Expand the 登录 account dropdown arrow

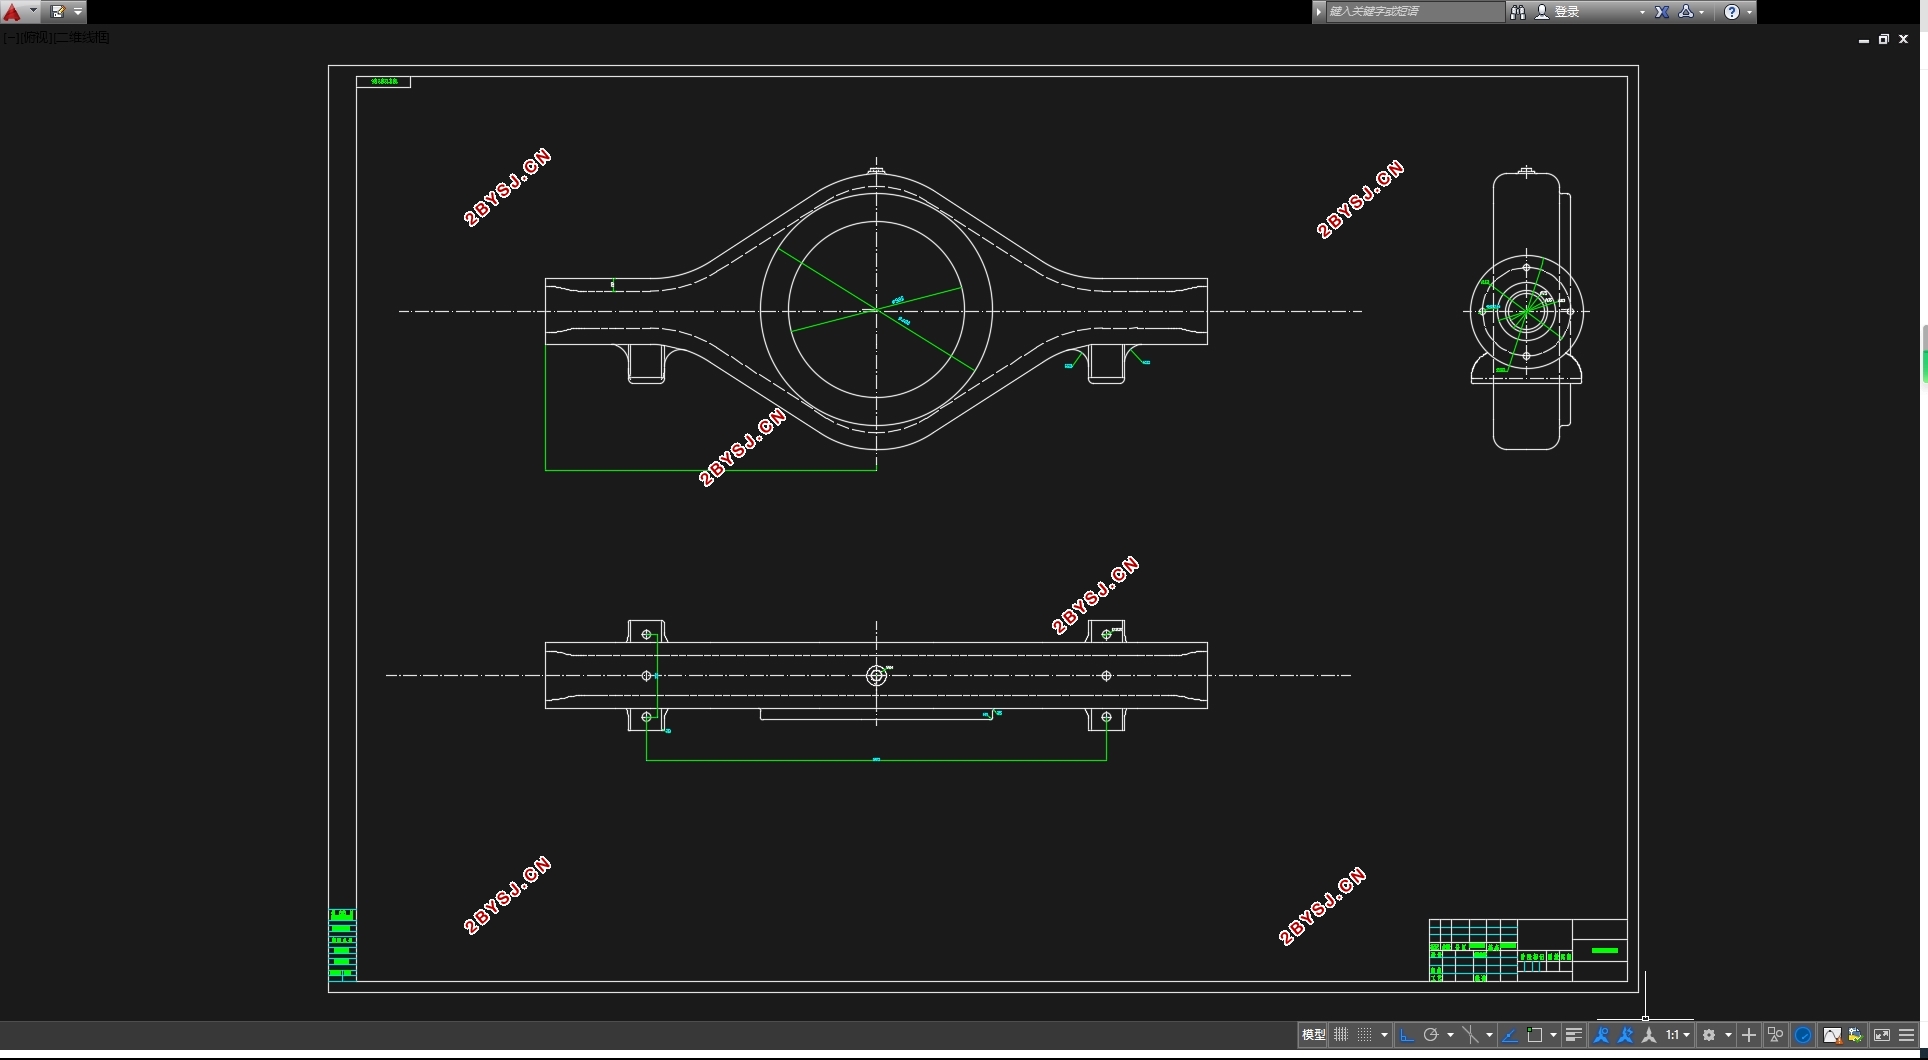tap(1642, 12)
